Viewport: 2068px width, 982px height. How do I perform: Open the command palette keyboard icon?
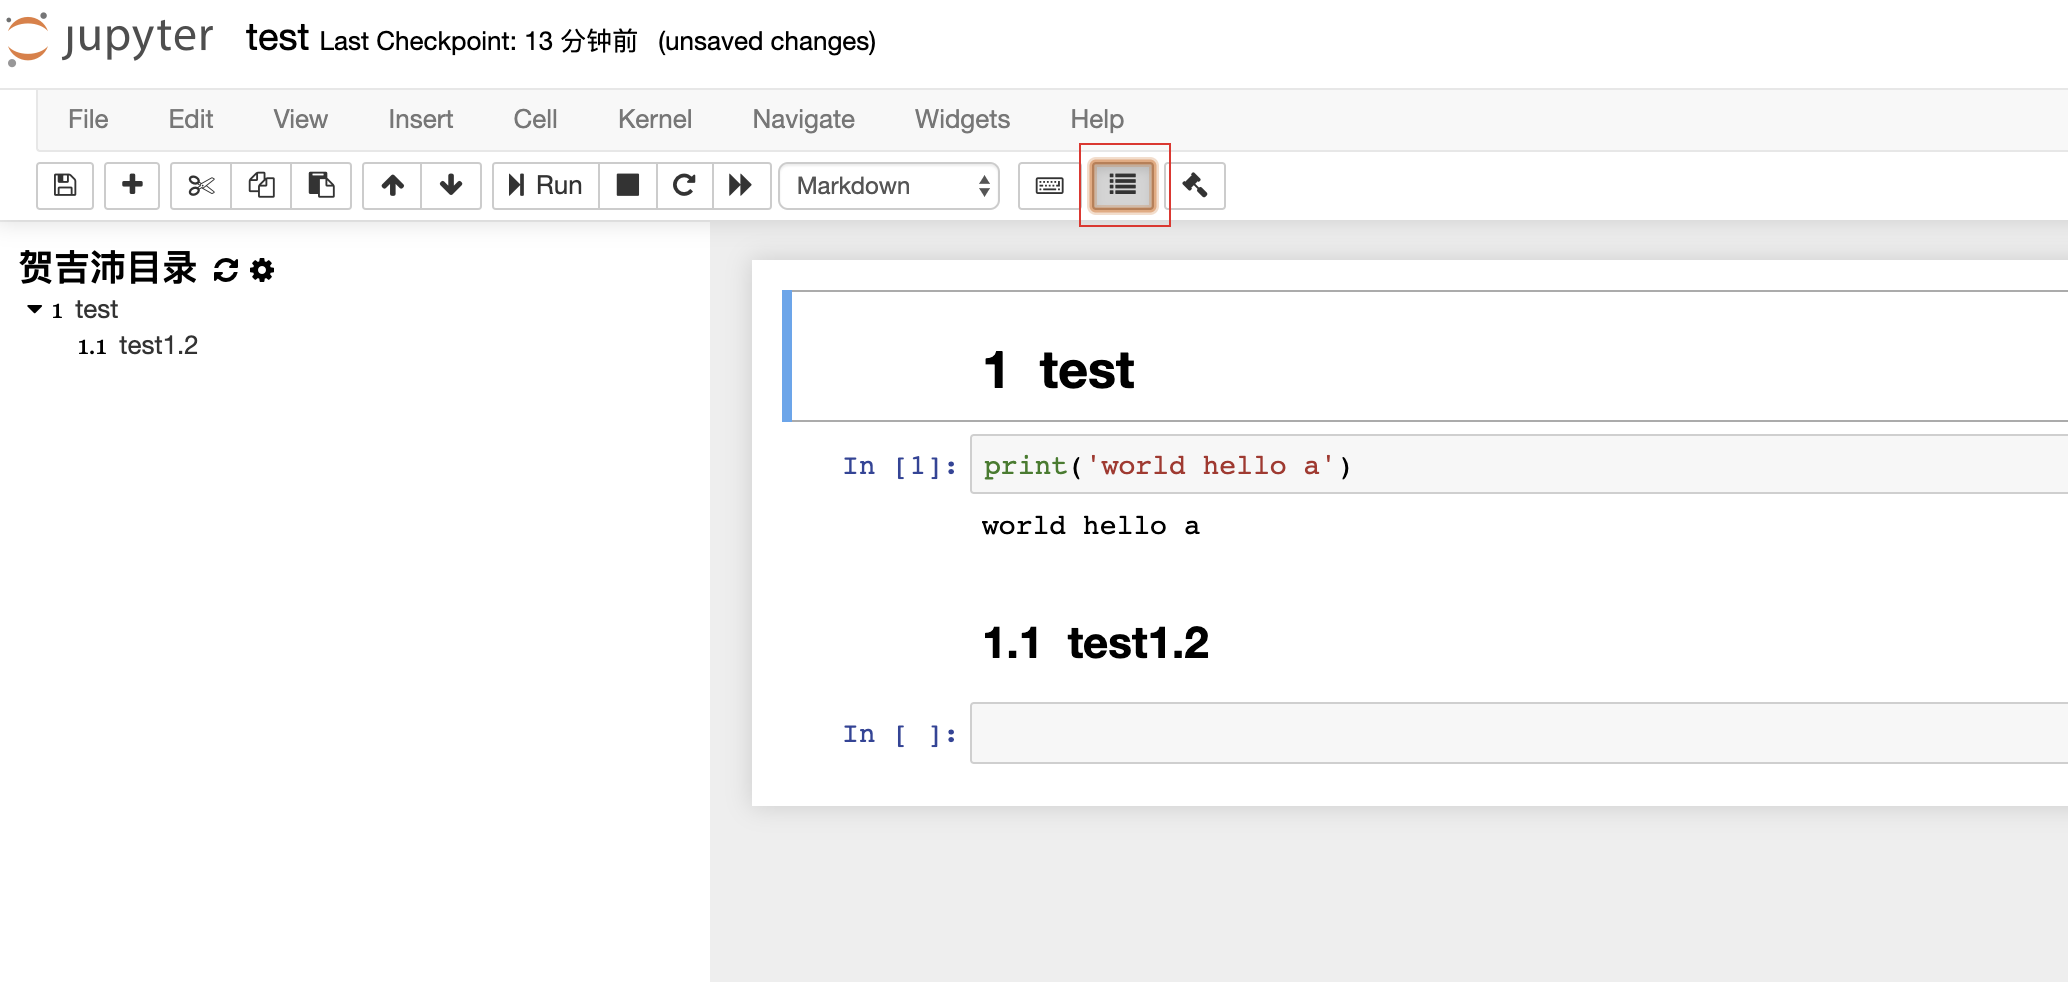1049,185
